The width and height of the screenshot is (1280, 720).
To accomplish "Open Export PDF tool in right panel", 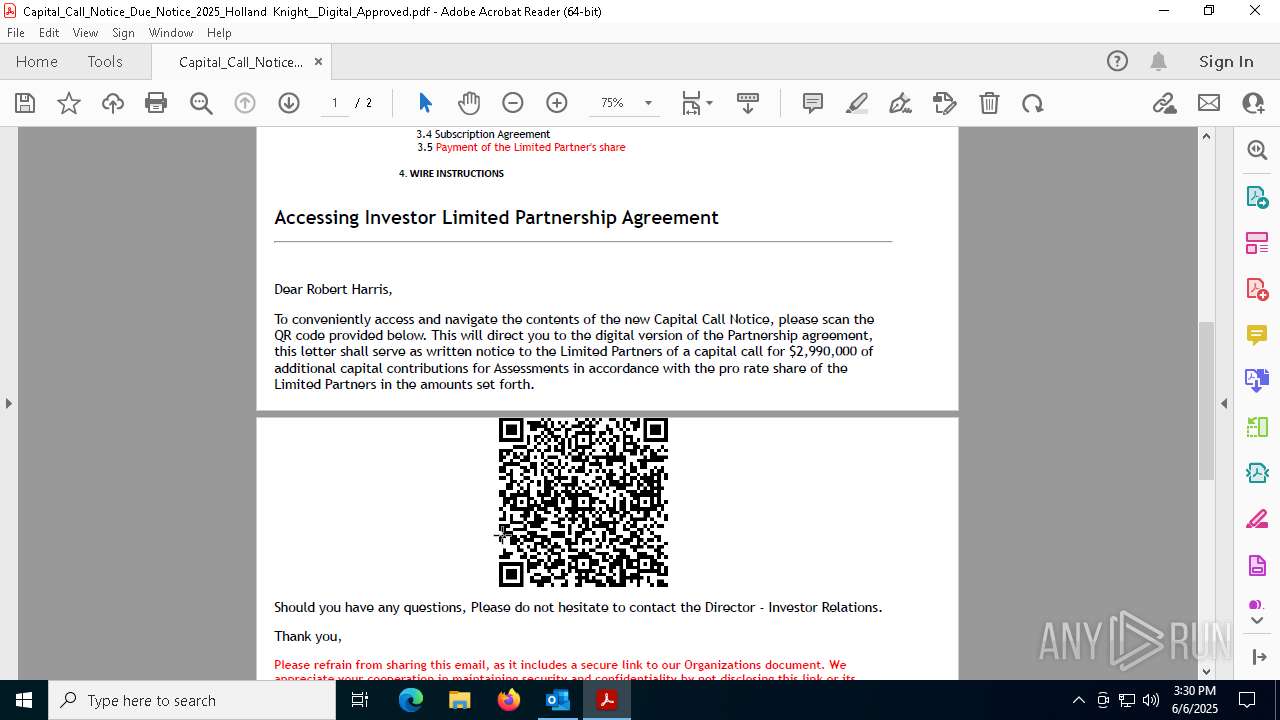I will [x=1257, y=197].
